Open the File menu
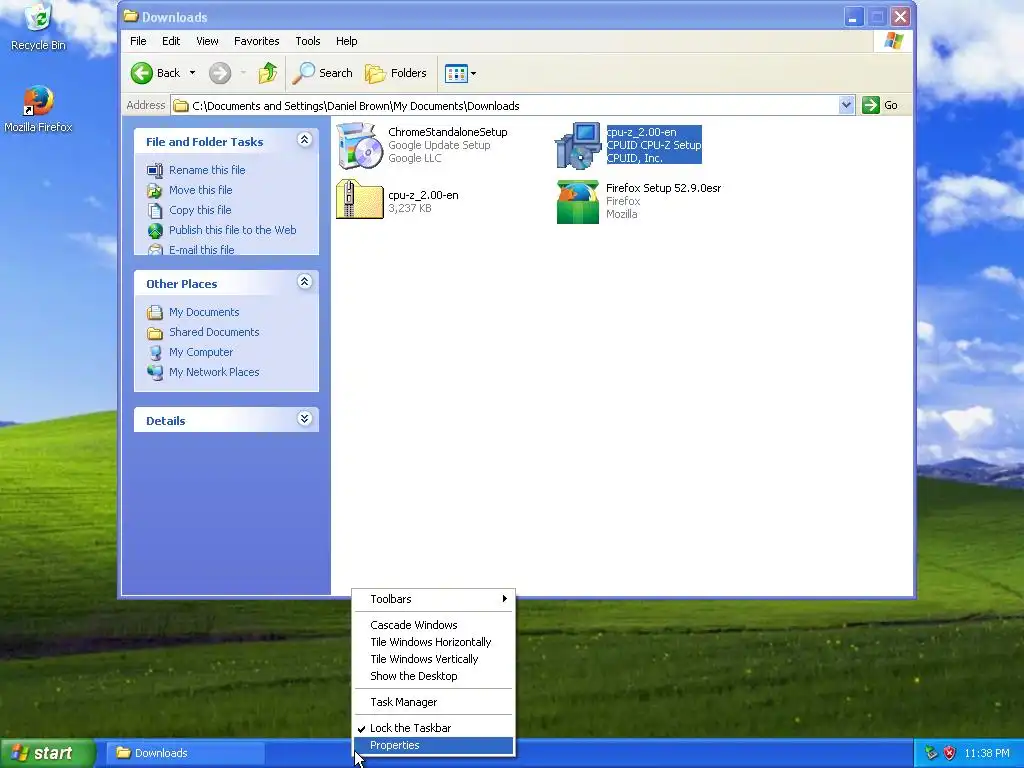 (x=138, y=41)
